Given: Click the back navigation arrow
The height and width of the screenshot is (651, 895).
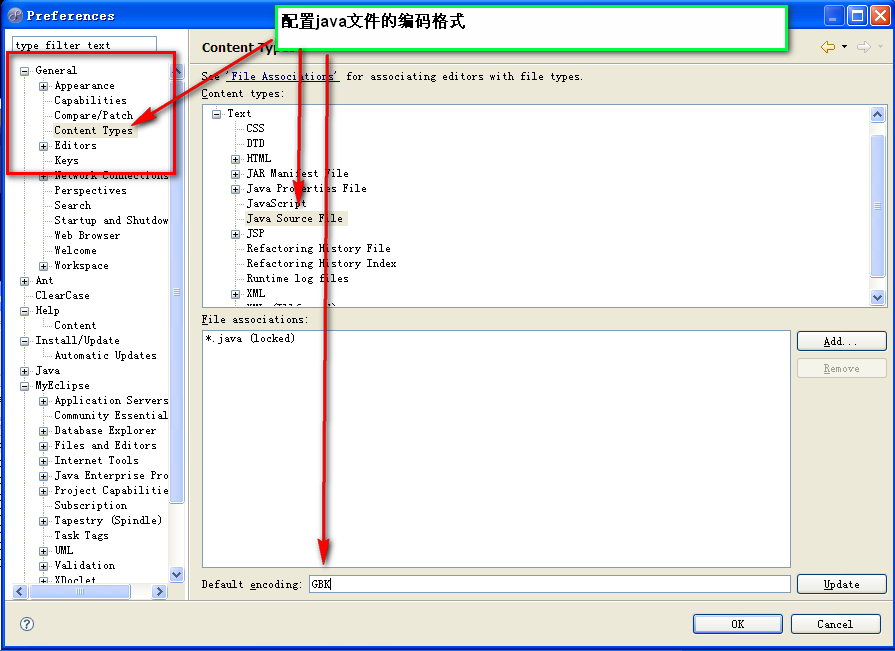Looking at the screenshot, I should [x=827, y=45].
